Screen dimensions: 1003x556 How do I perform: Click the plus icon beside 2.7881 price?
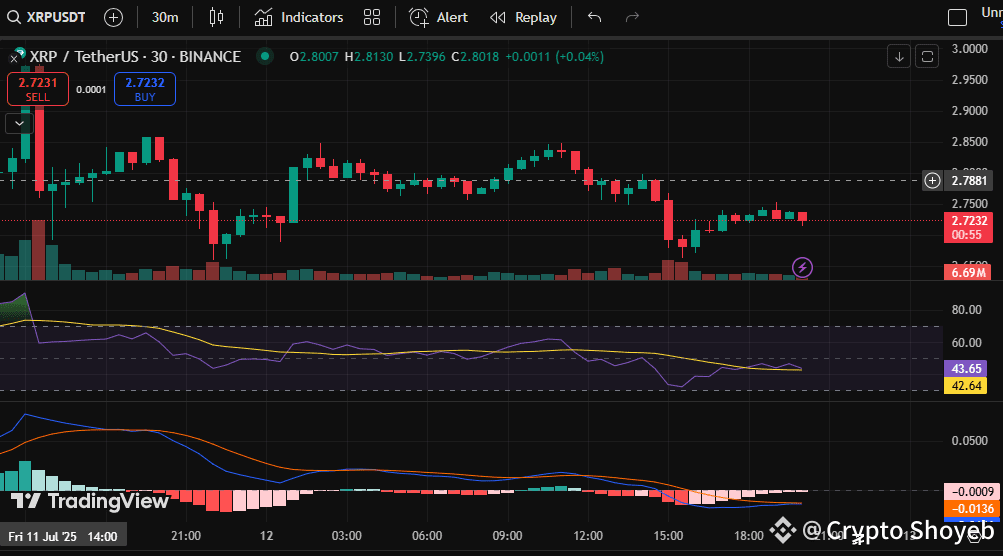click(x=932, y=180)
